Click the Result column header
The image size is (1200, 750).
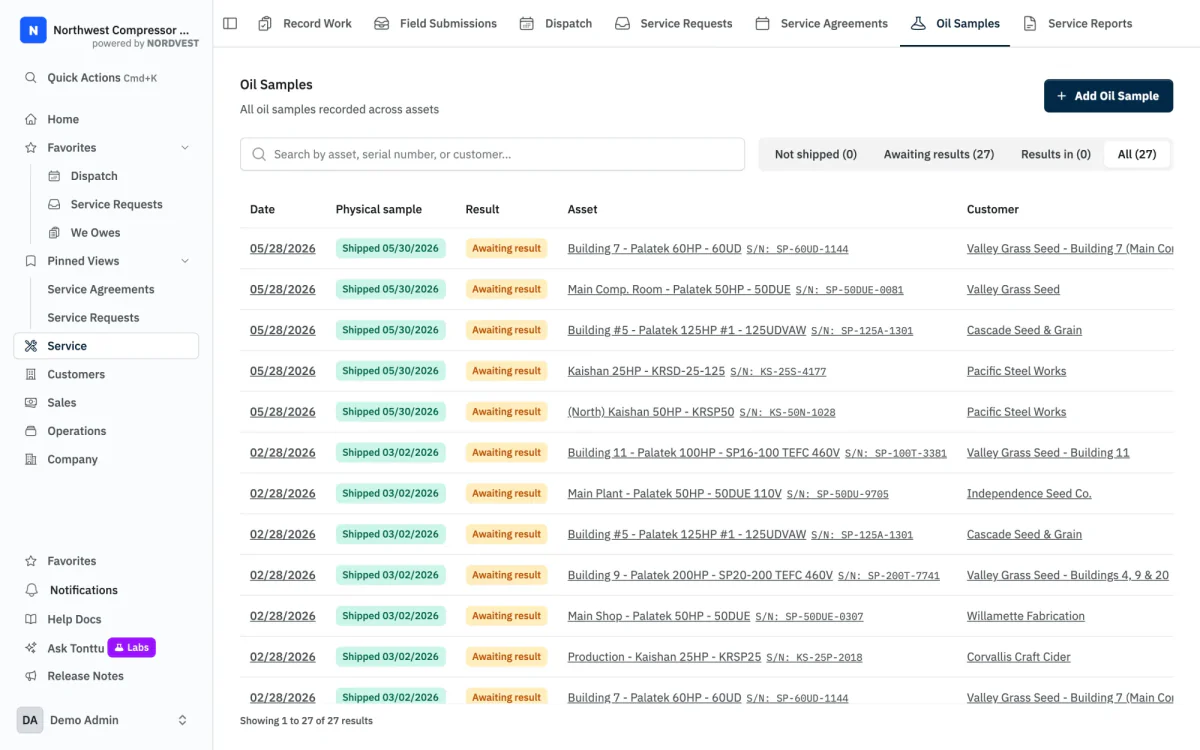pyautogui.click(x=482, y=209)
